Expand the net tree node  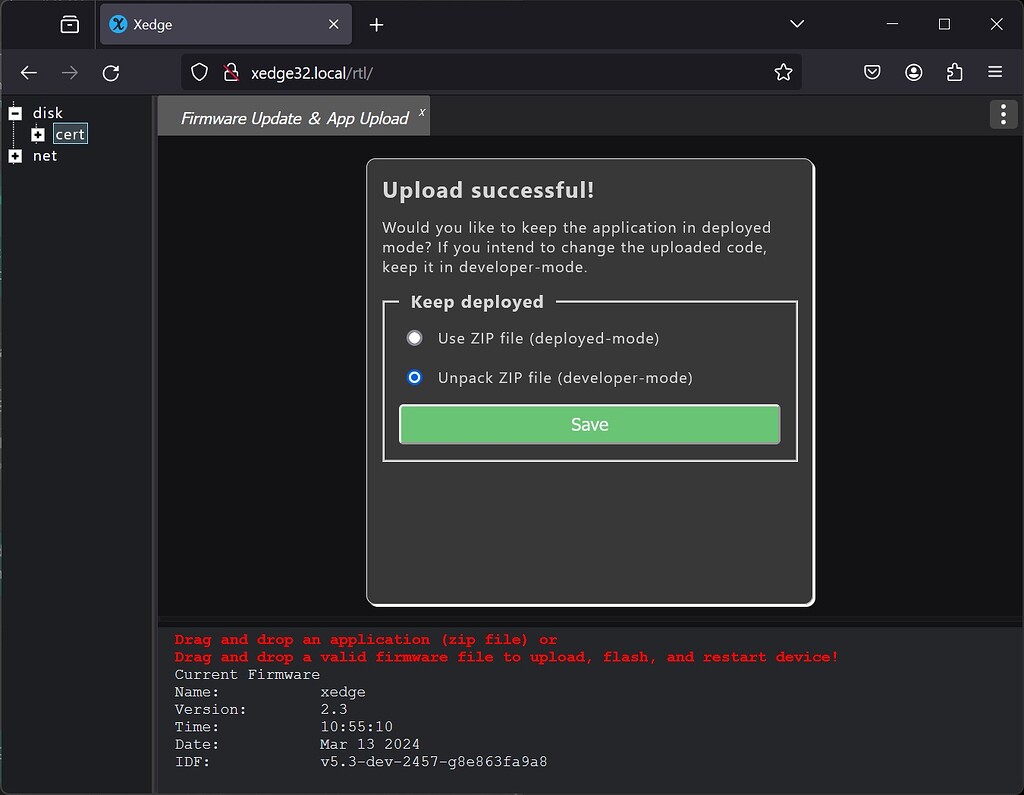click(16, 156)
